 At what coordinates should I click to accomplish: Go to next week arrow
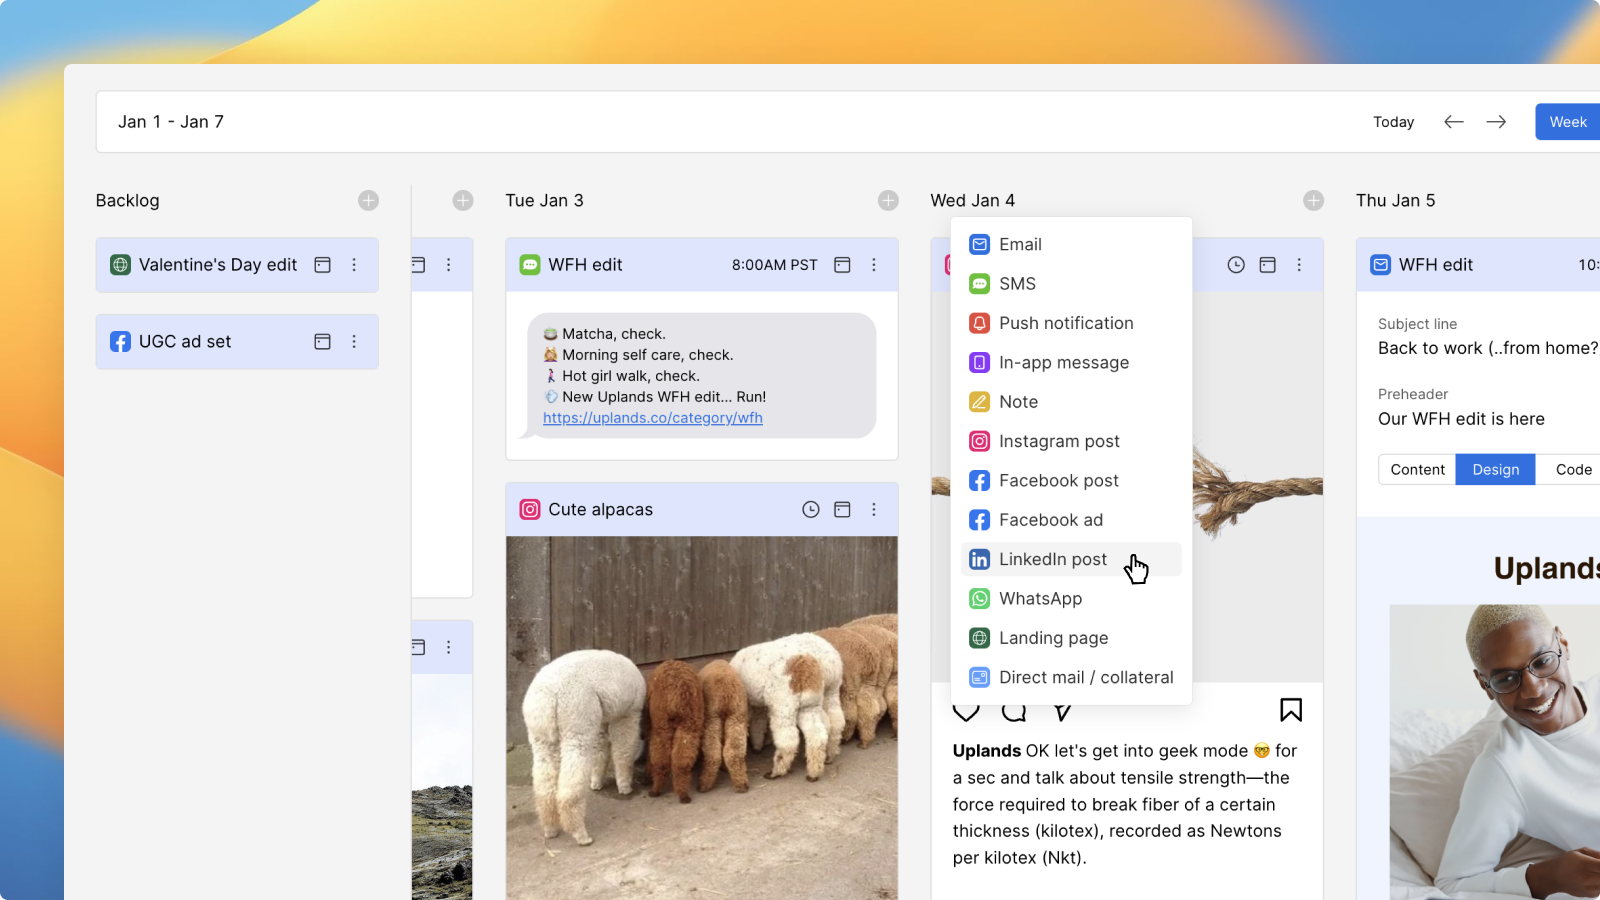(x=1496, y=122)
